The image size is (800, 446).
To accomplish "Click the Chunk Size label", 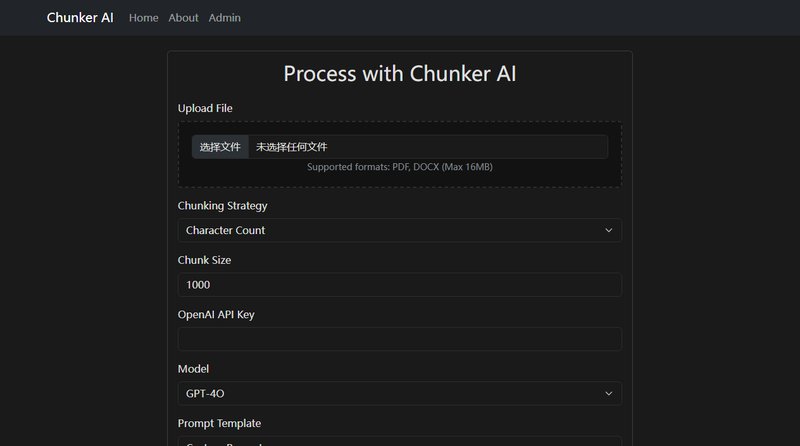I will 204,260.
